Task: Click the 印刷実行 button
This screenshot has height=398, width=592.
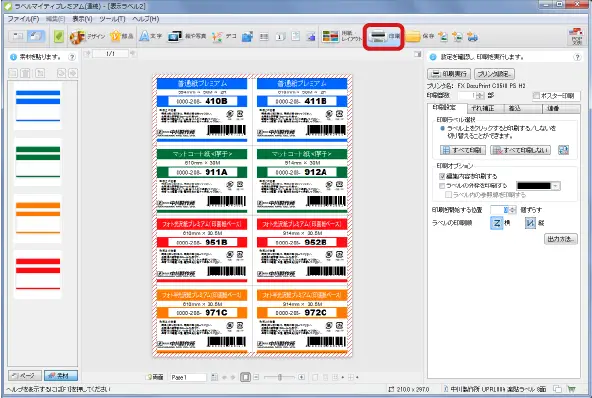Action: [x=449, y=74]
